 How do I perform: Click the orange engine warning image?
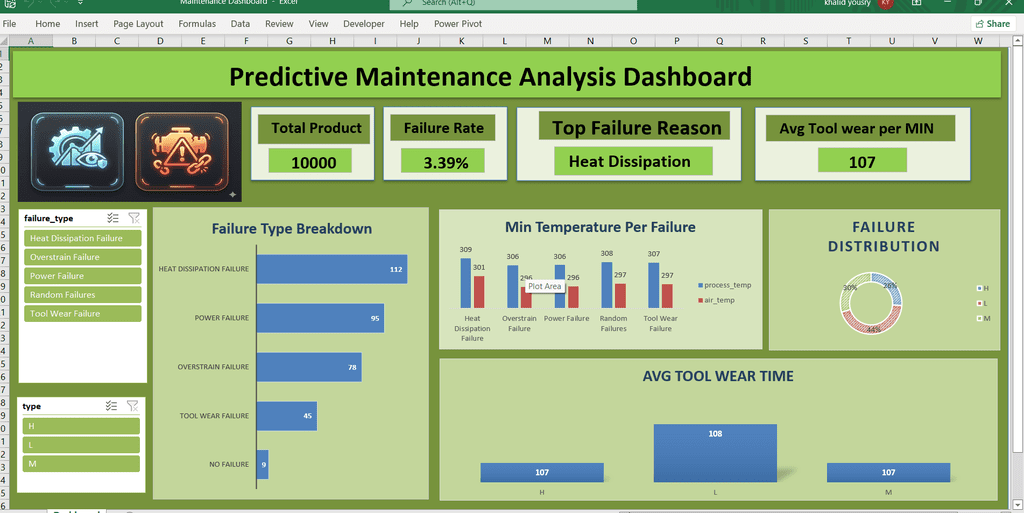point(182,152)
